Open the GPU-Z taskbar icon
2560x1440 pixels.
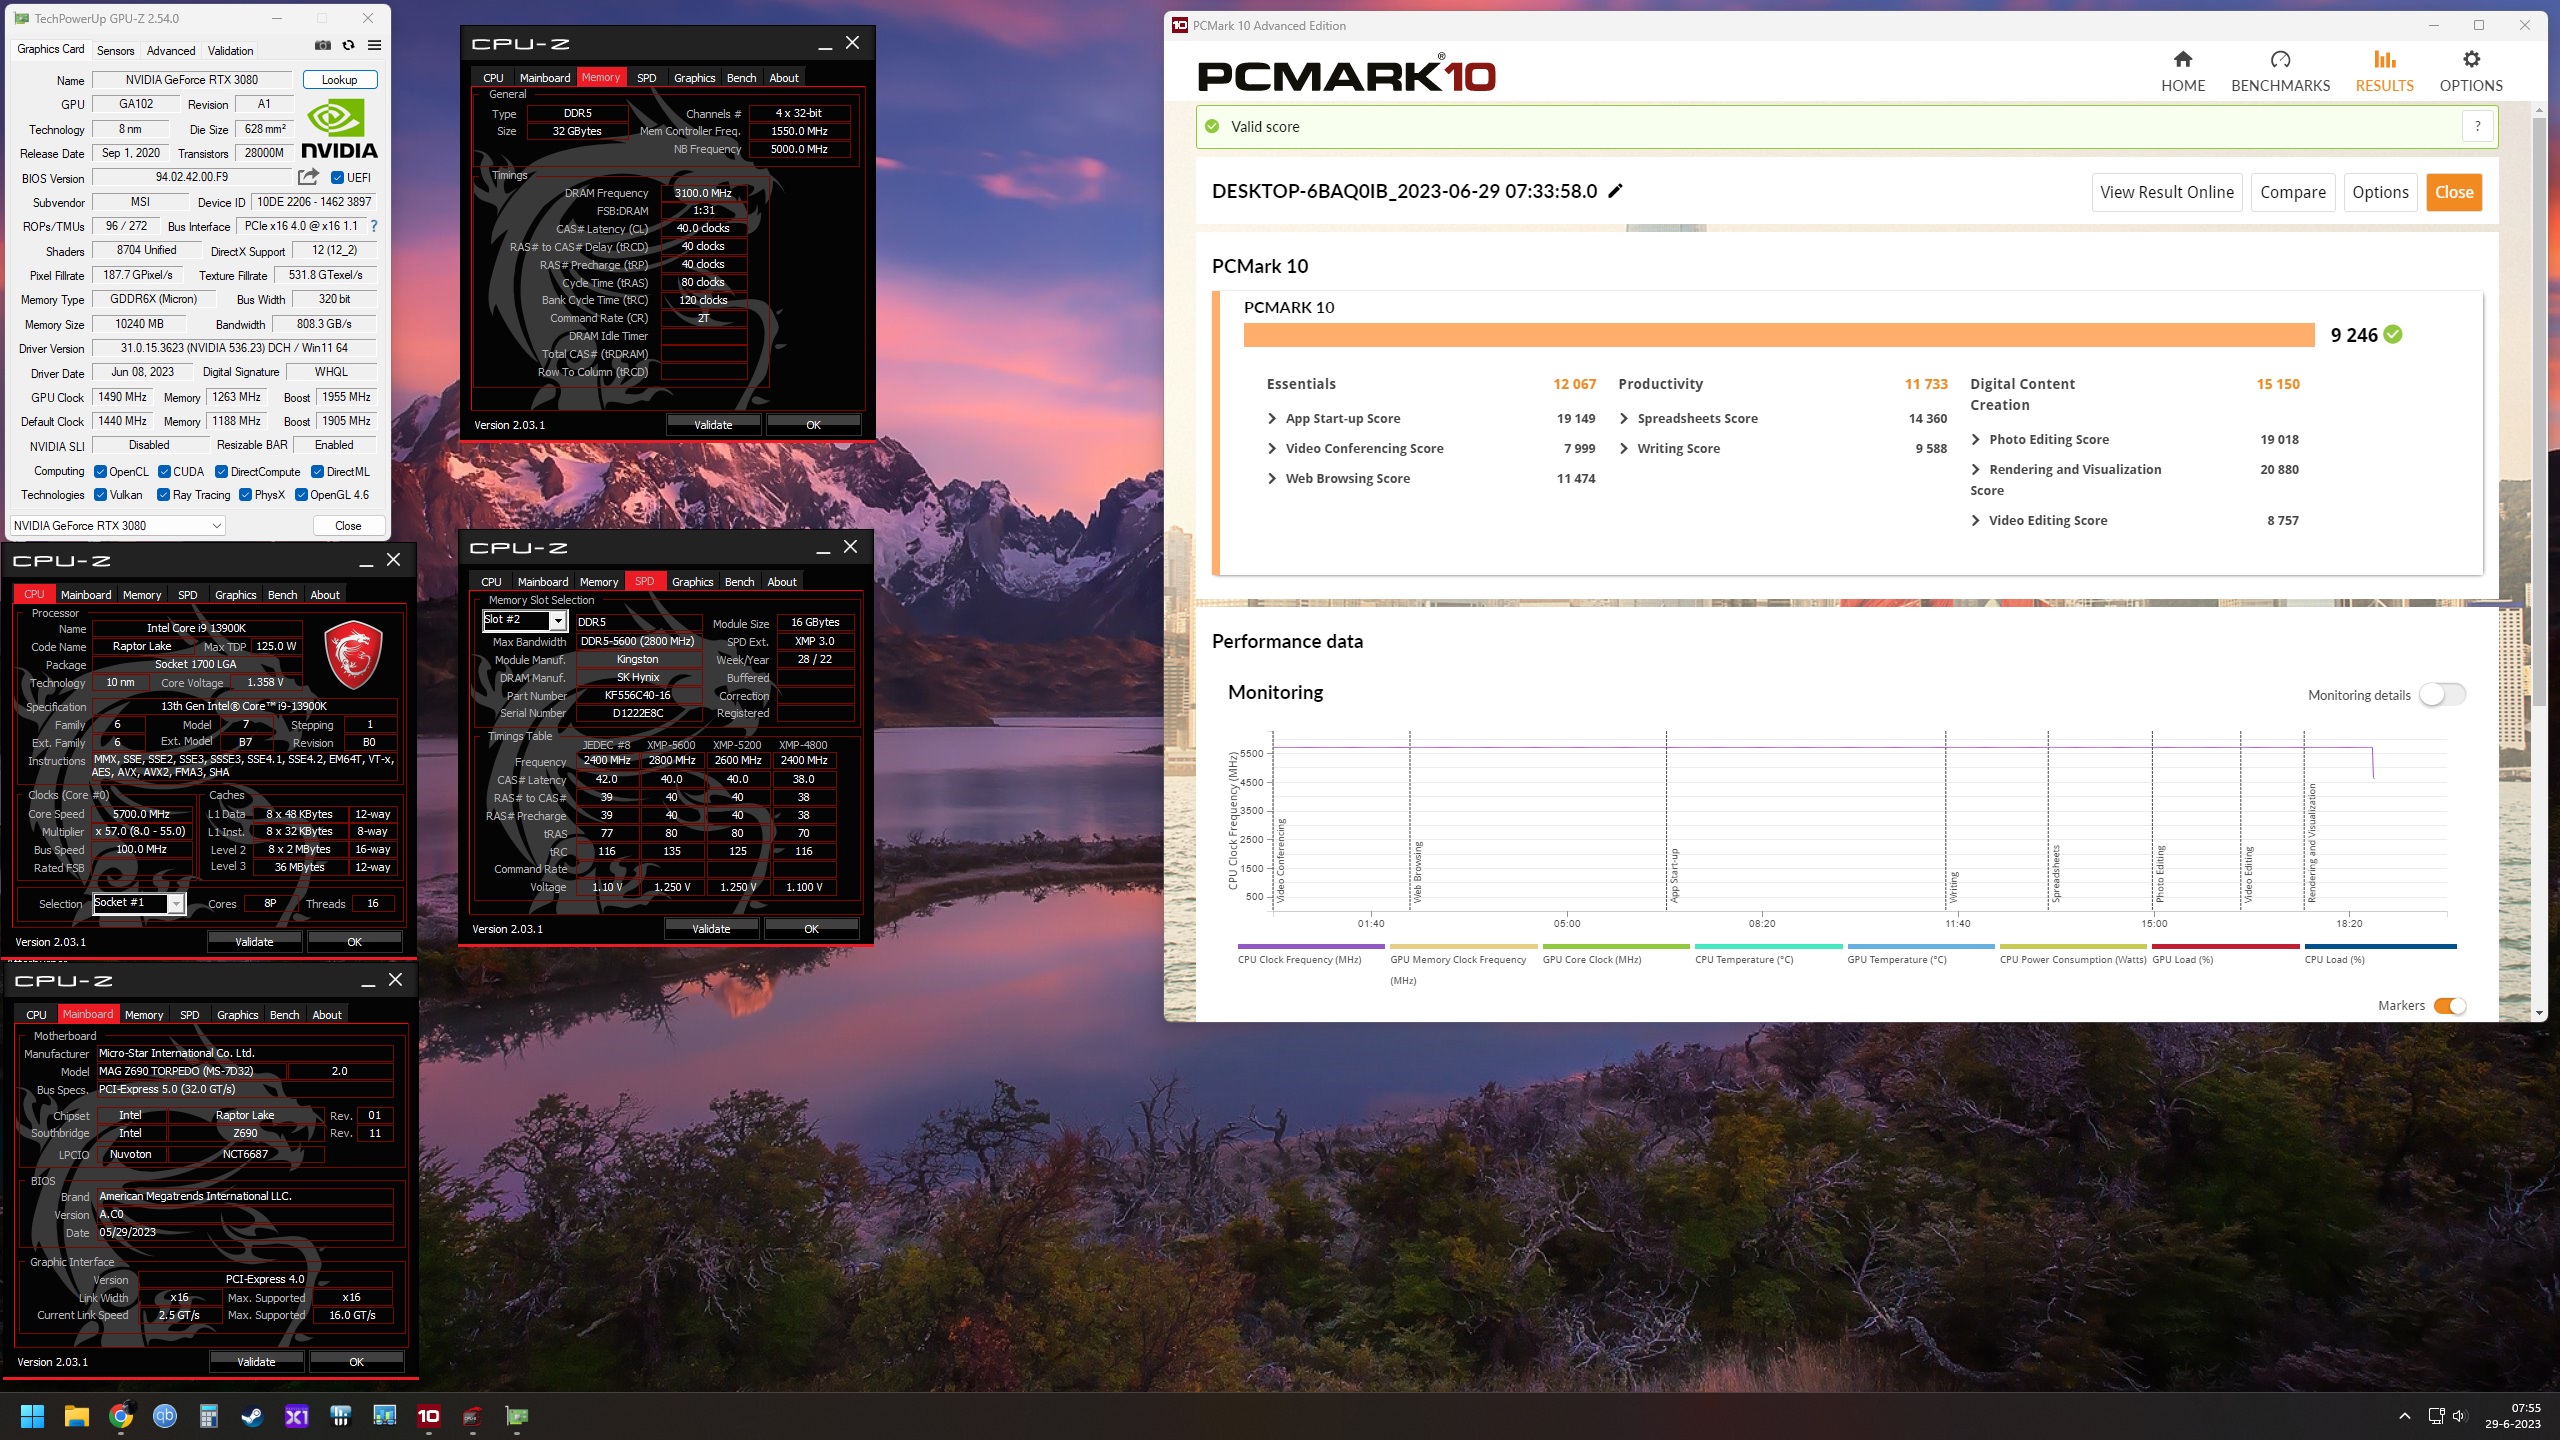click(516, 1416)
